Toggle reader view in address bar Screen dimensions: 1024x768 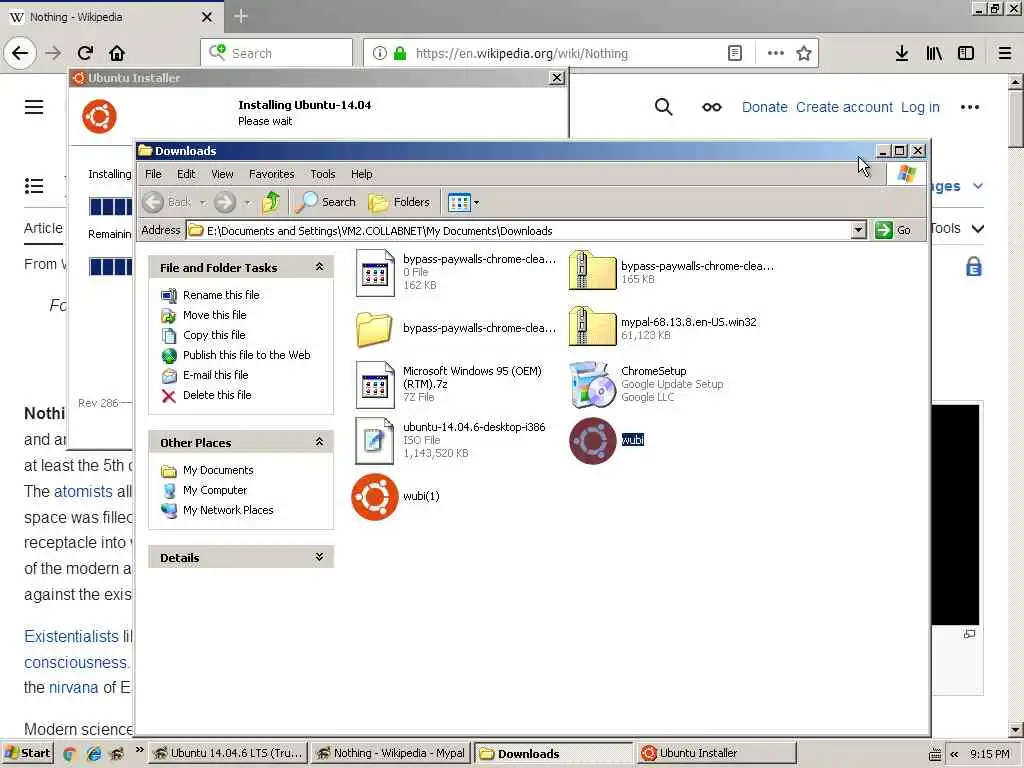pos(735,53)
